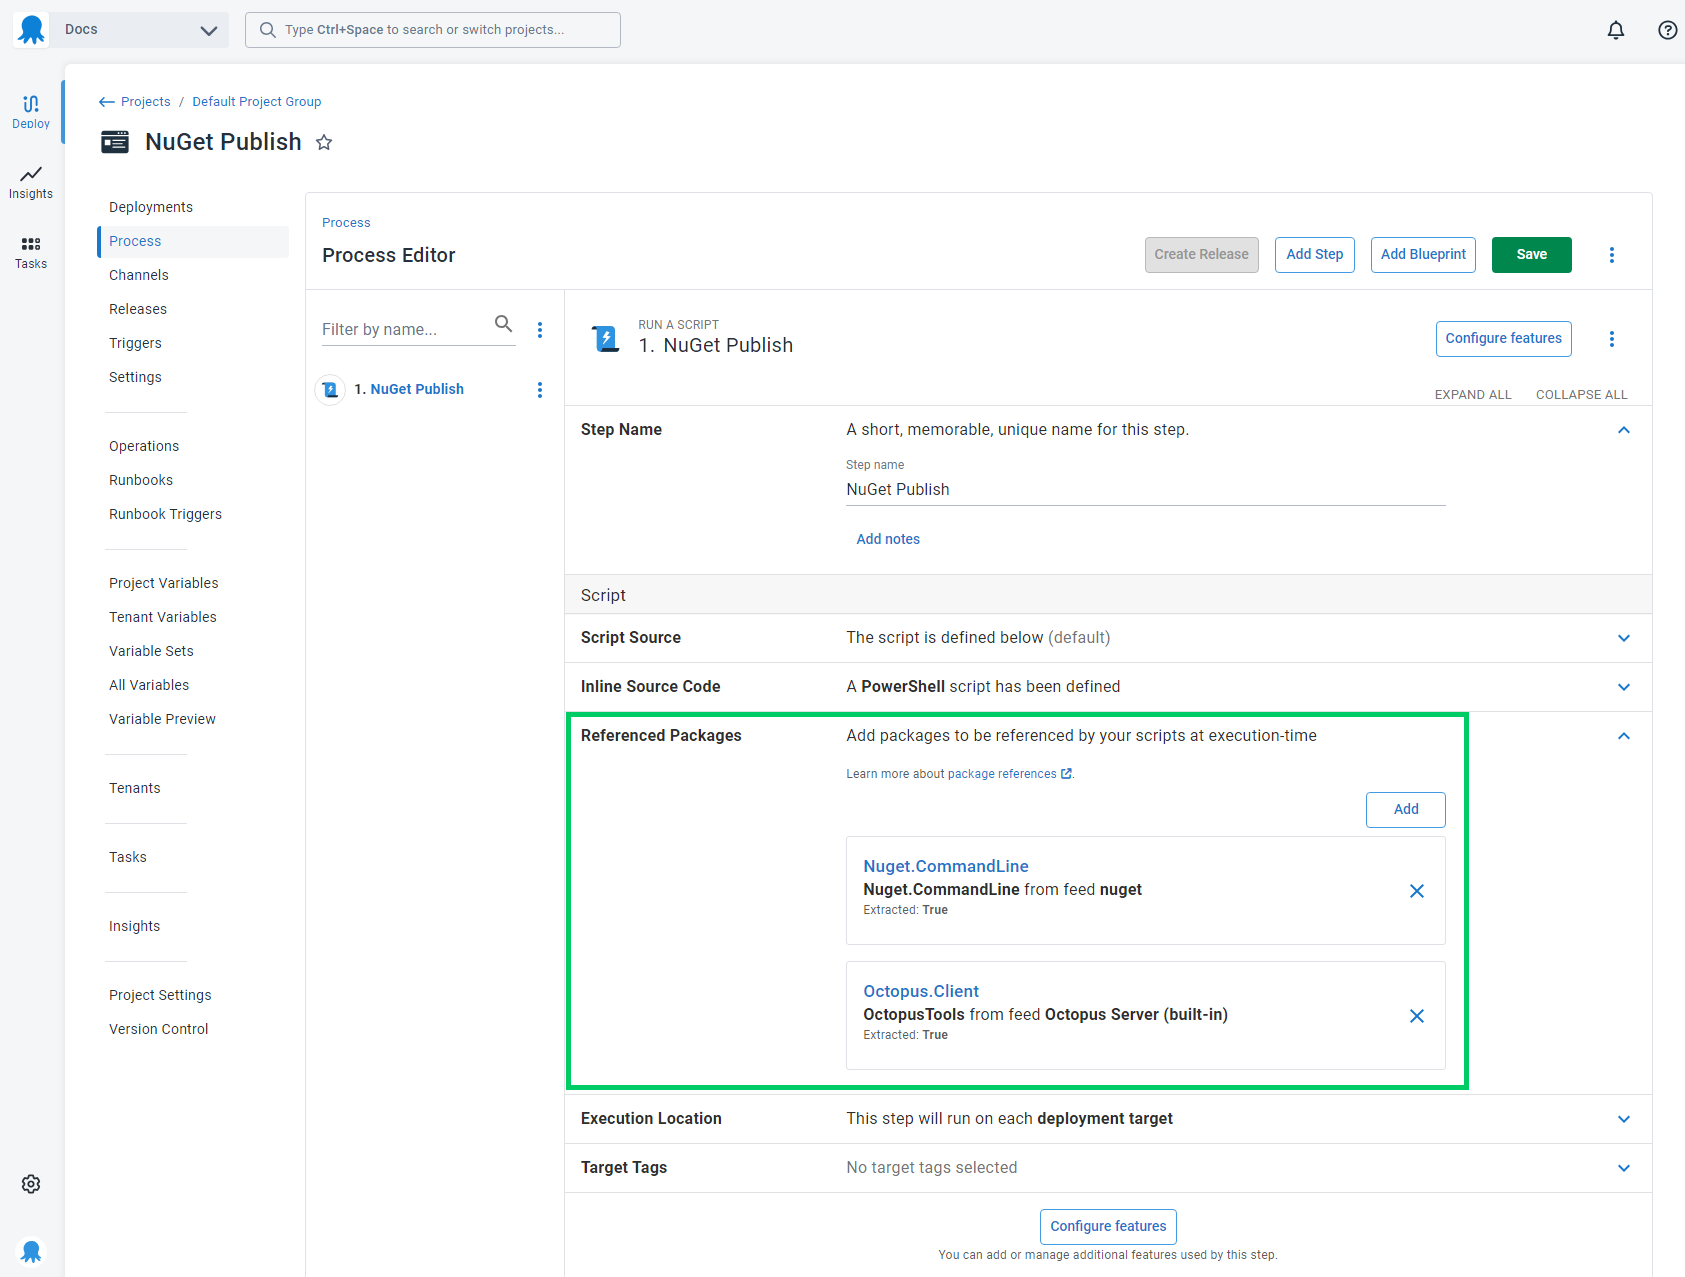The height and width of the screenshot is (1277, 1685).
Task: Expand the Execution Location section
Action: (x=1624, y=1119)
